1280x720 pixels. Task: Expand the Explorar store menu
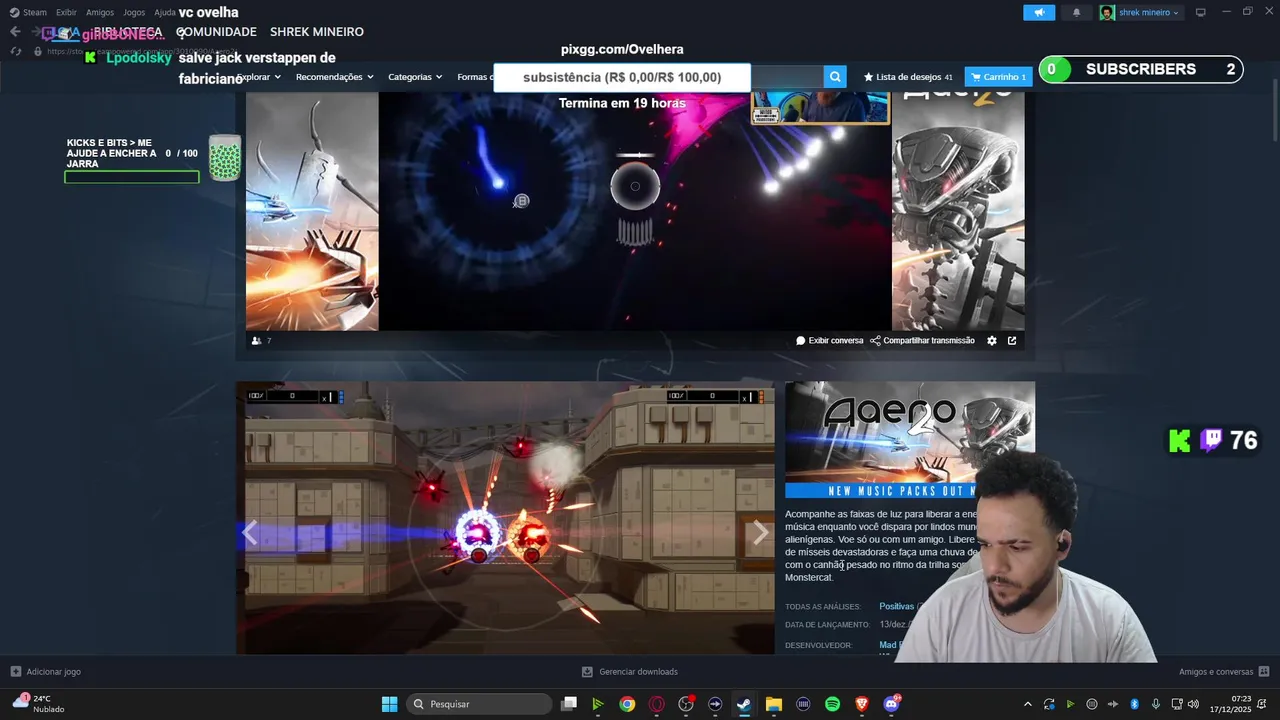tap(260, 77)
